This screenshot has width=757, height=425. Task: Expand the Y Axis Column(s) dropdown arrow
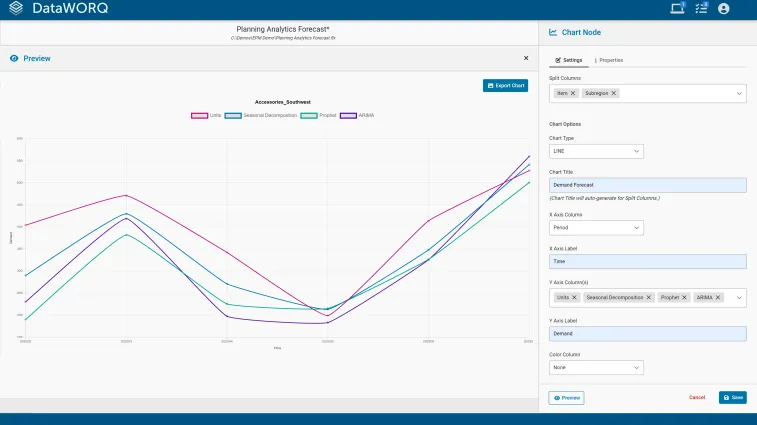click(739, 298)
